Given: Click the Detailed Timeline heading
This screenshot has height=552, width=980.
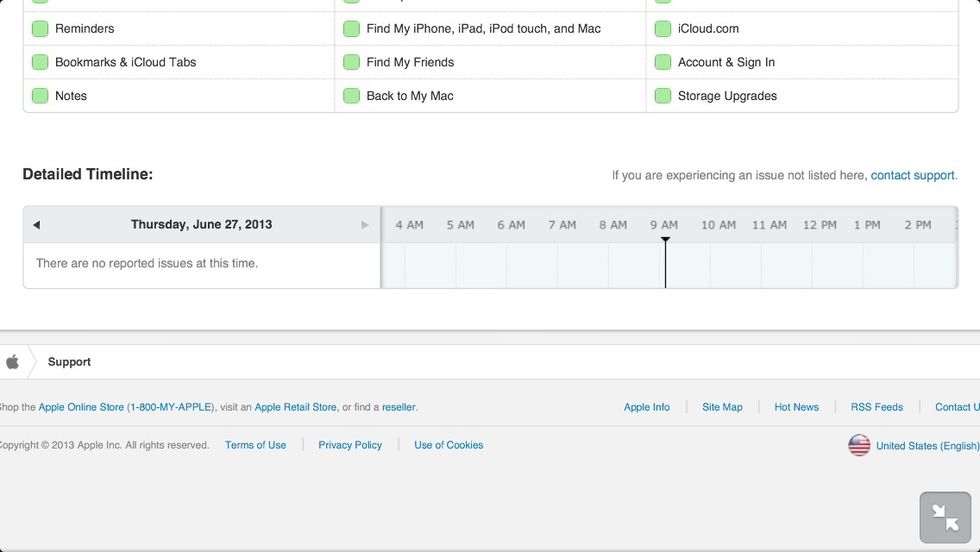Looking at the screenshot, I should (x=88, y=174).
